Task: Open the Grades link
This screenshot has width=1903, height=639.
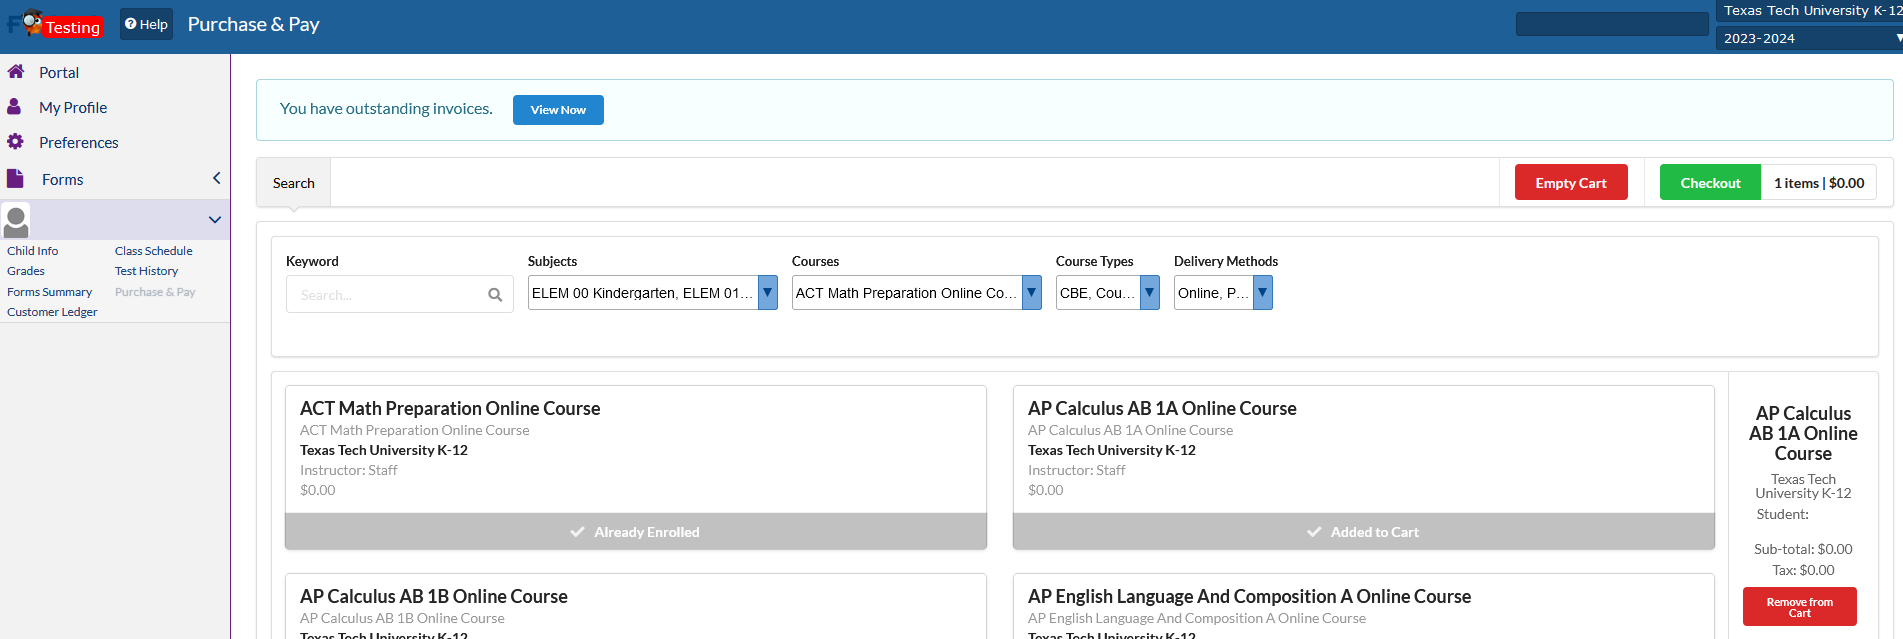Action: point(26,271)
